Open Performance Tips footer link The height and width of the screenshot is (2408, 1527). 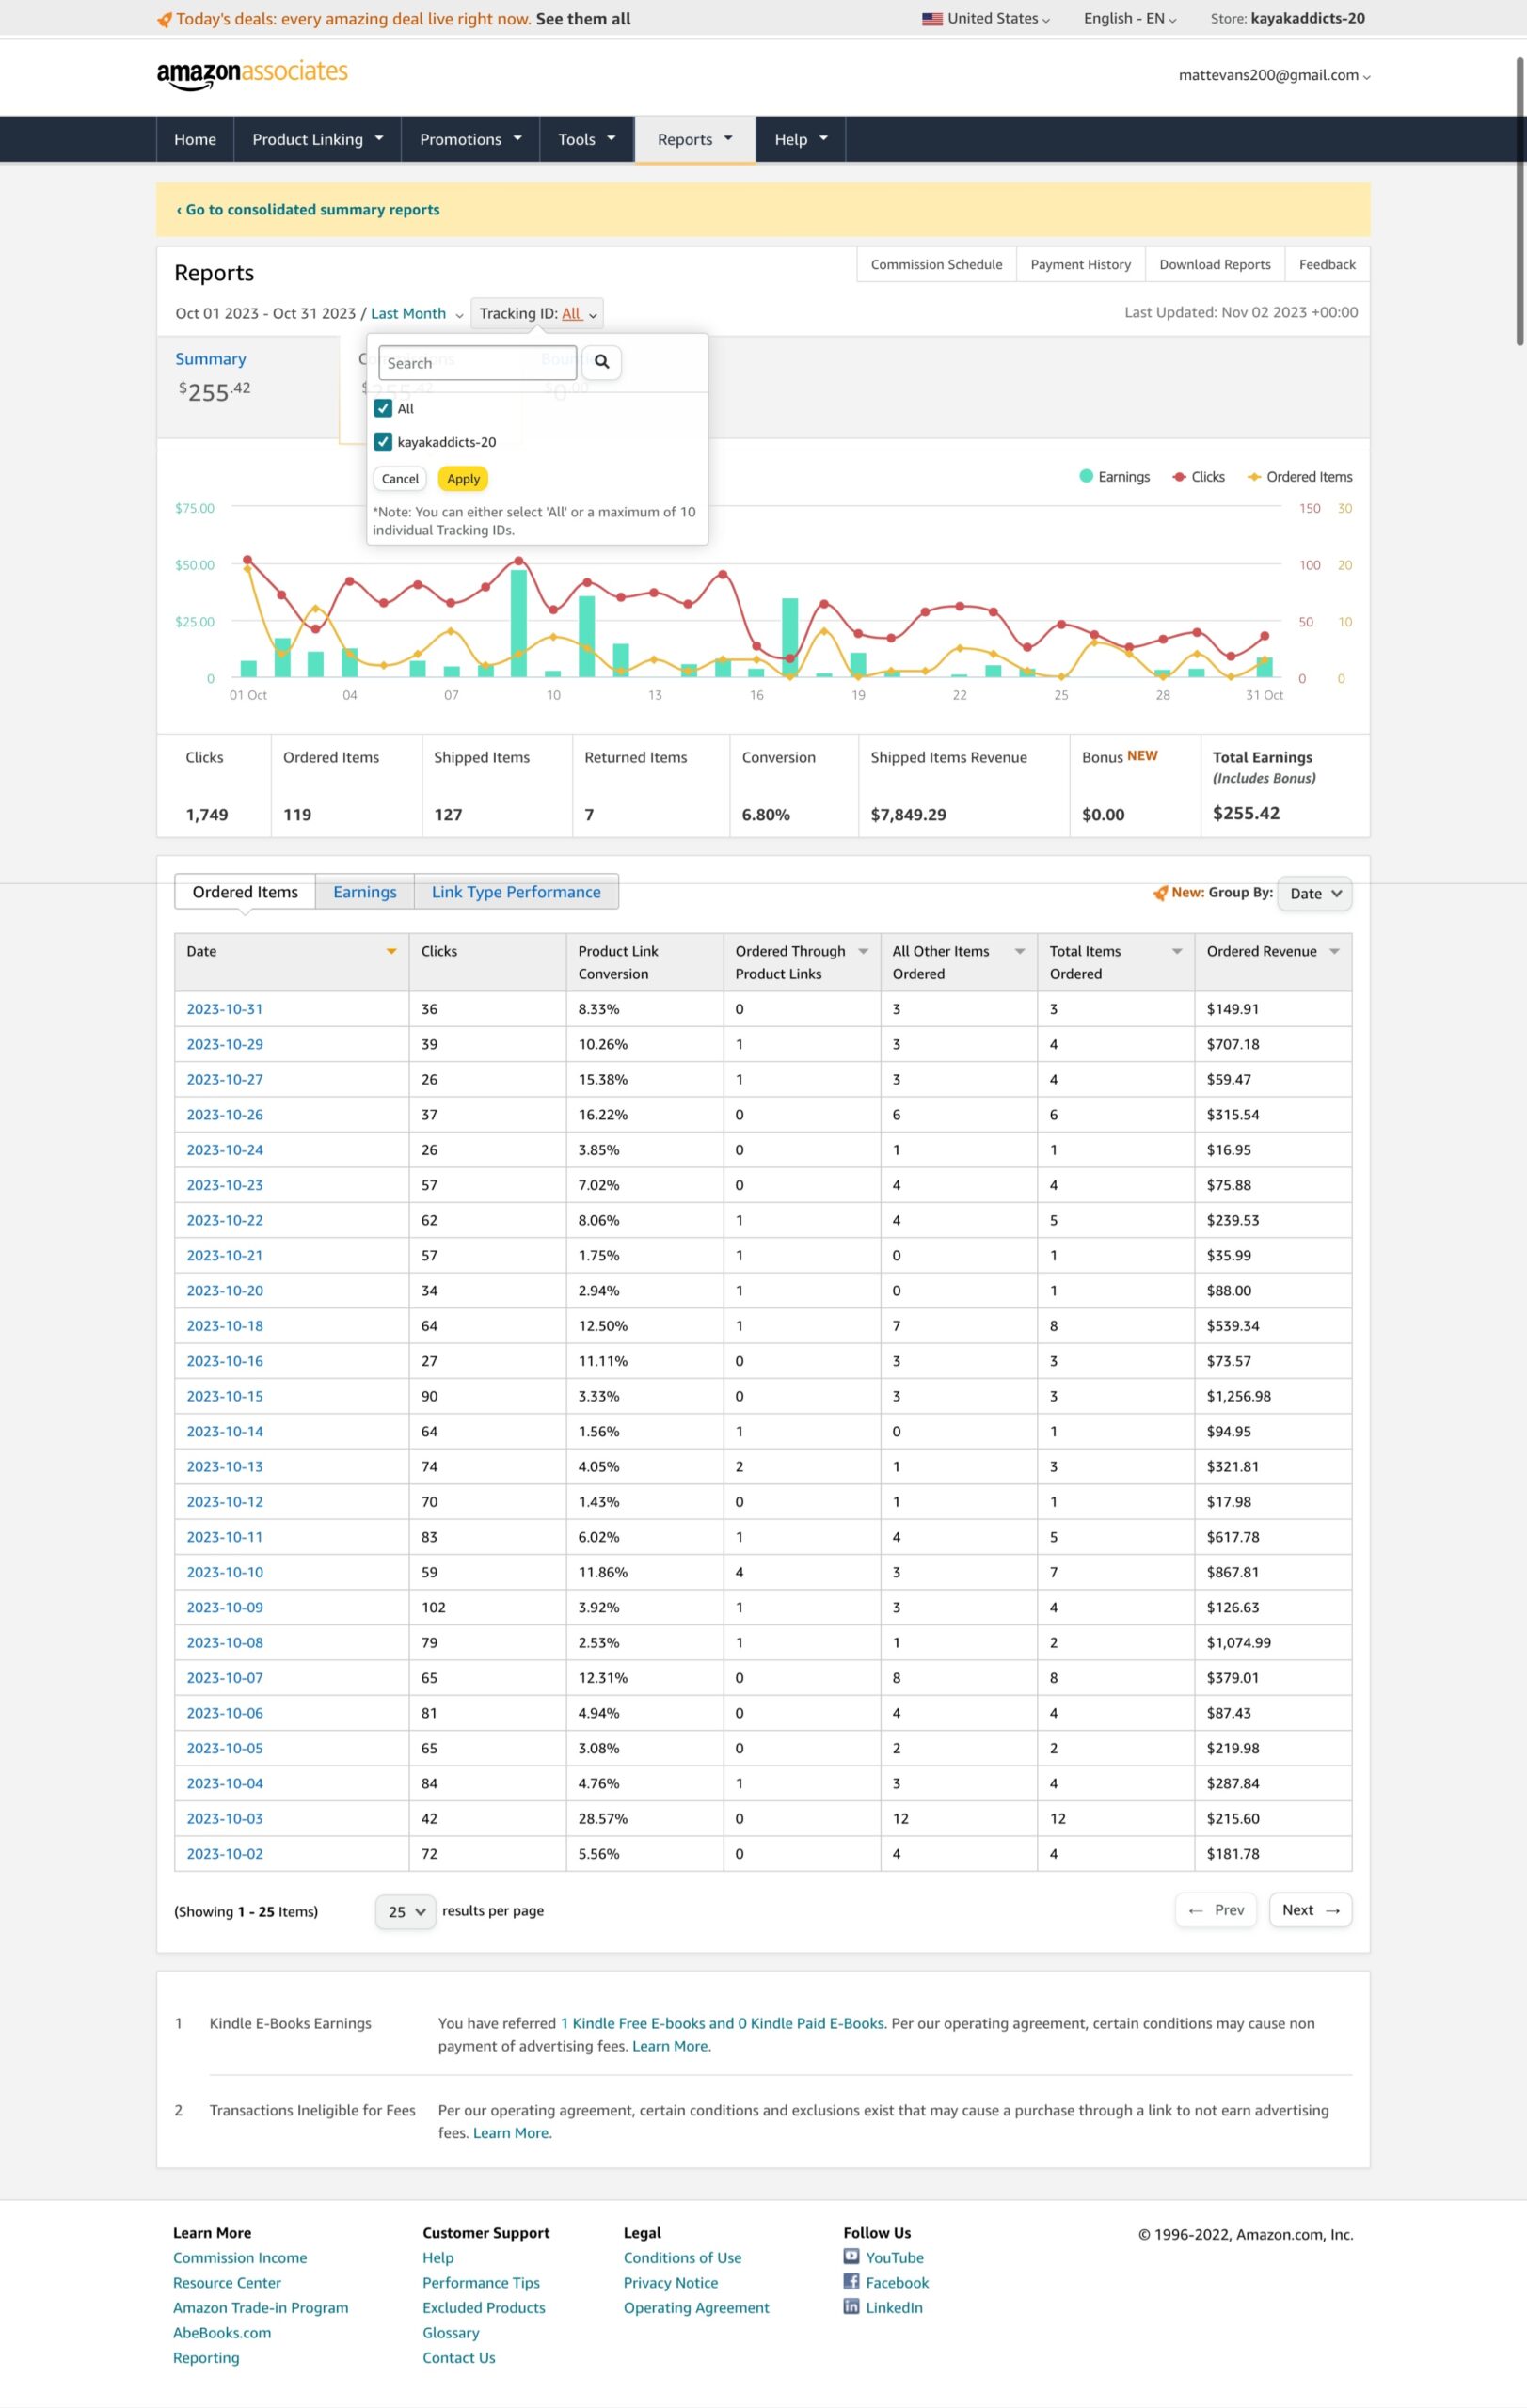pyautogui.click(x=481, y=2282)
